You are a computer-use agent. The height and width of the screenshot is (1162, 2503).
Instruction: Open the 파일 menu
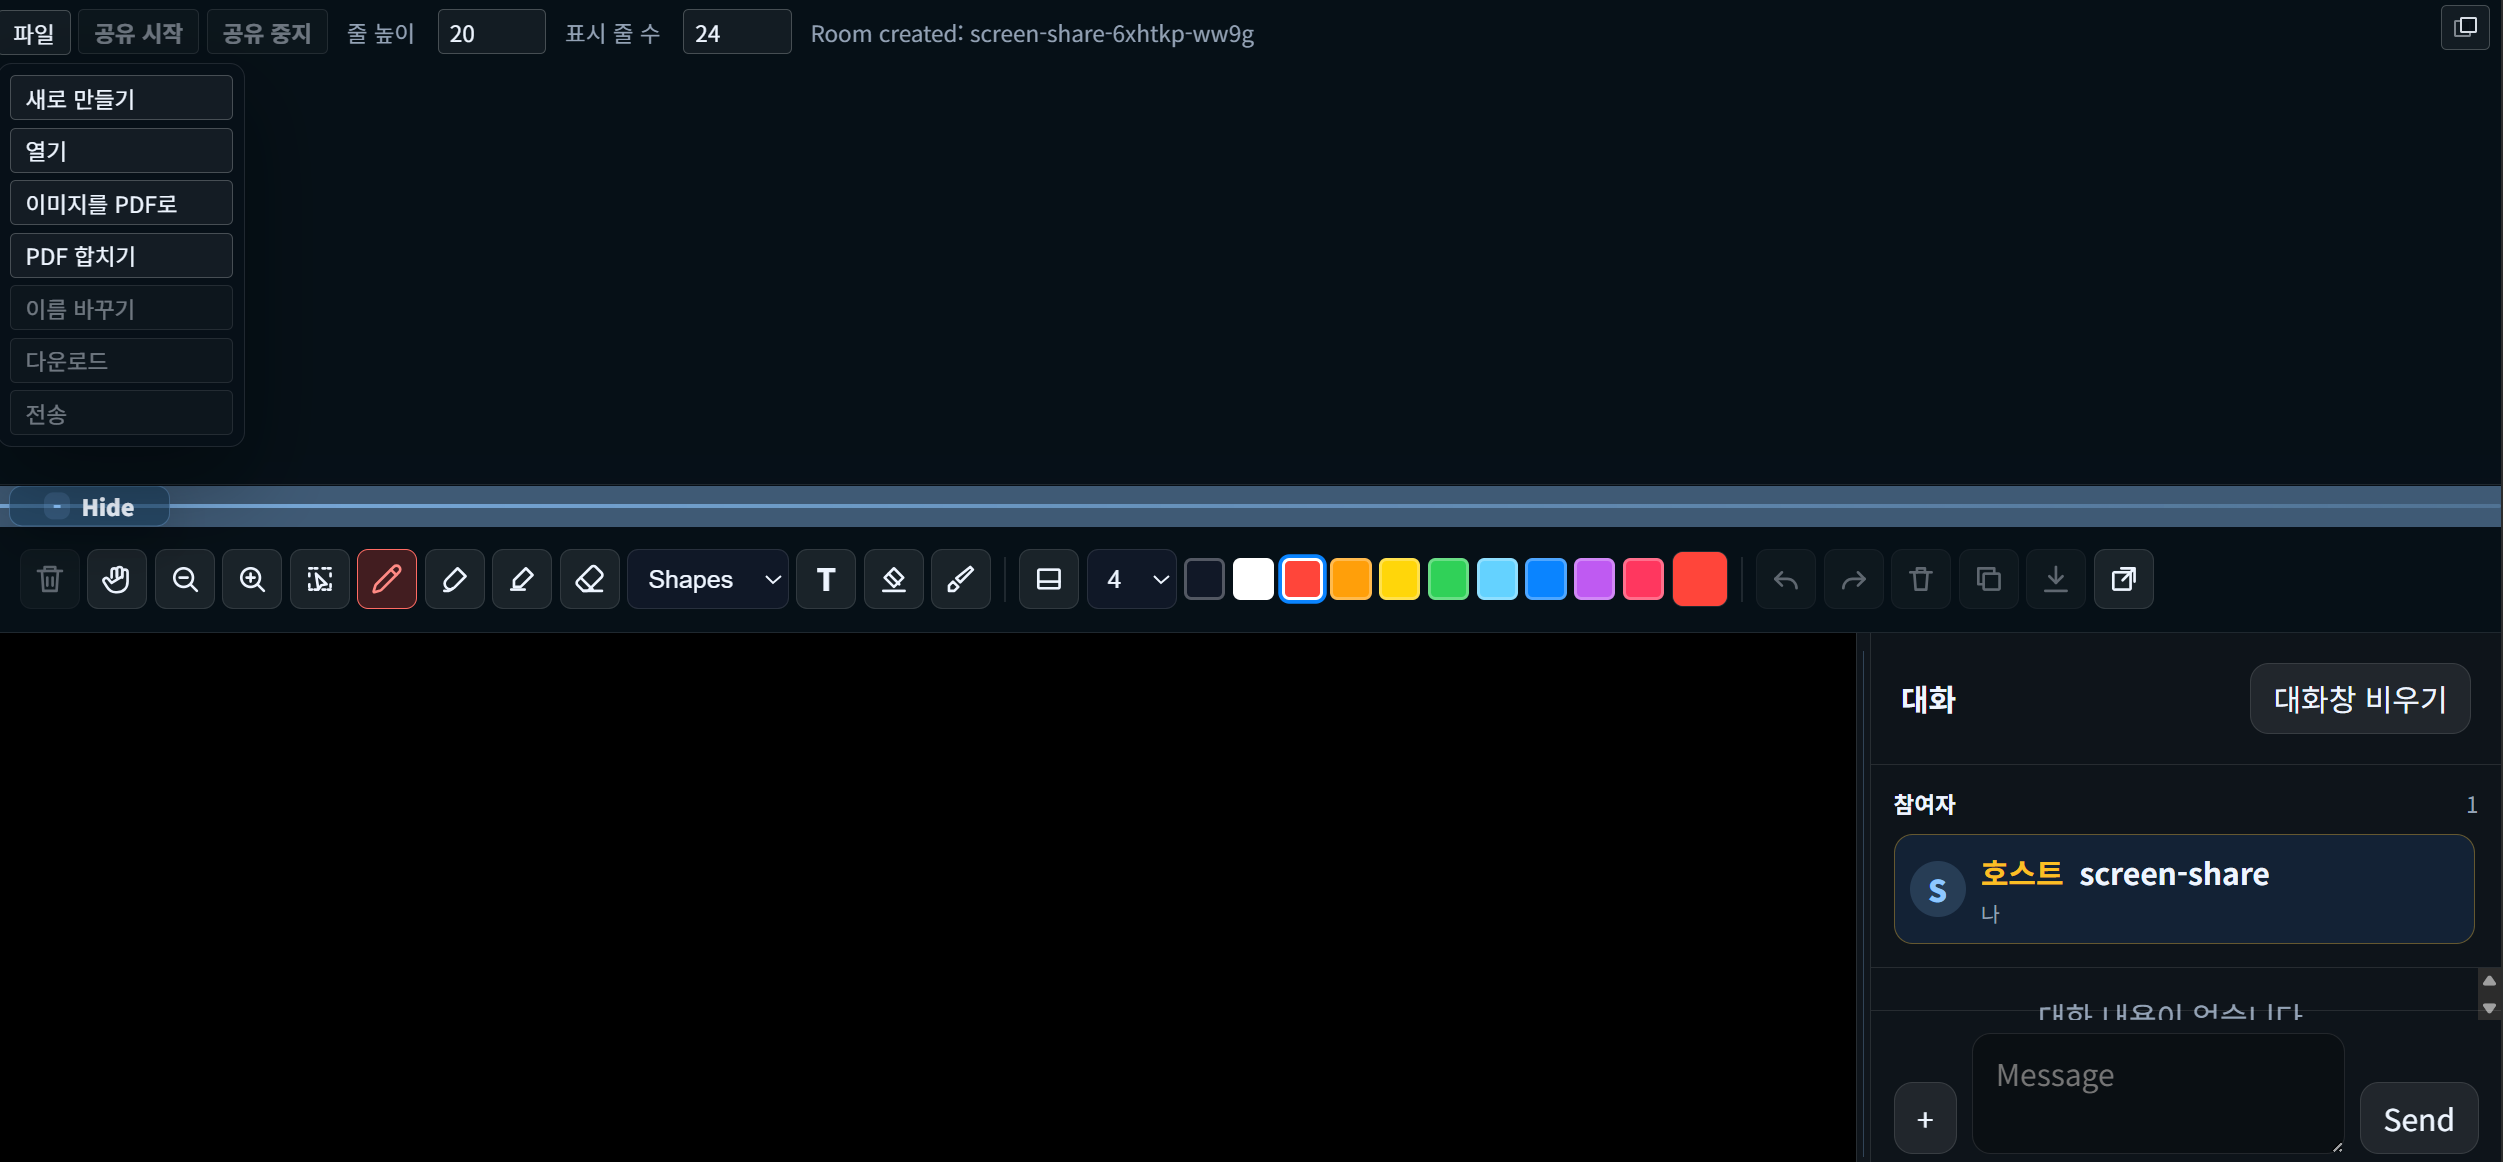(34, 33)
